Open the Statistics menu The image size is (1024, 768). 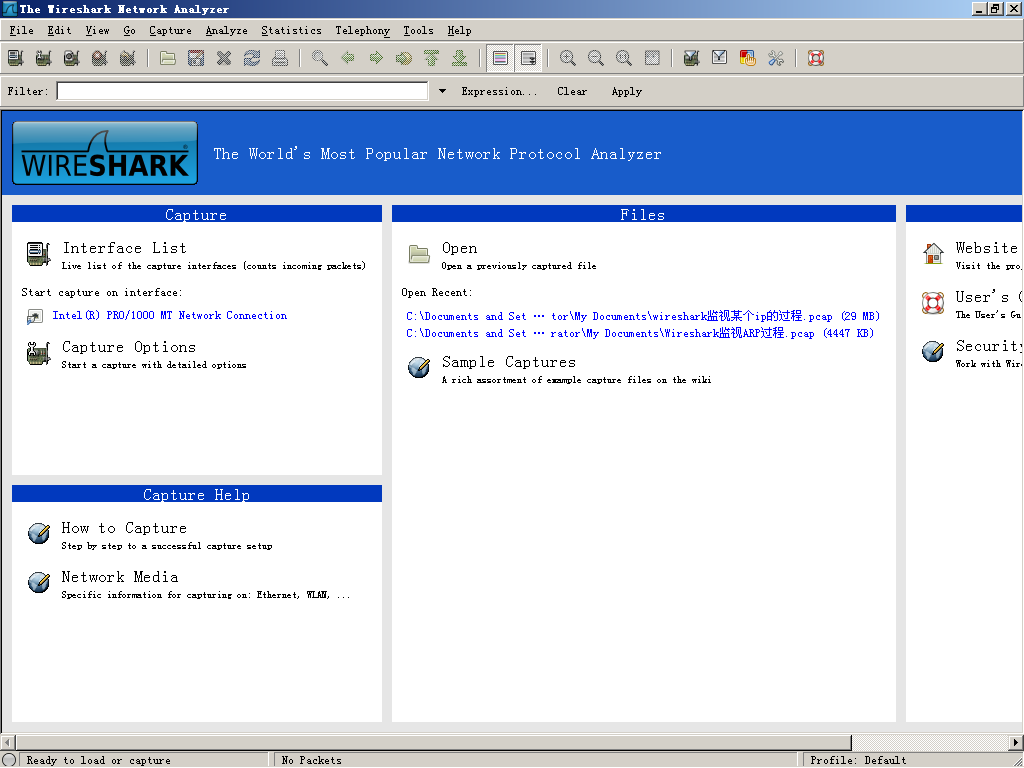291,31
